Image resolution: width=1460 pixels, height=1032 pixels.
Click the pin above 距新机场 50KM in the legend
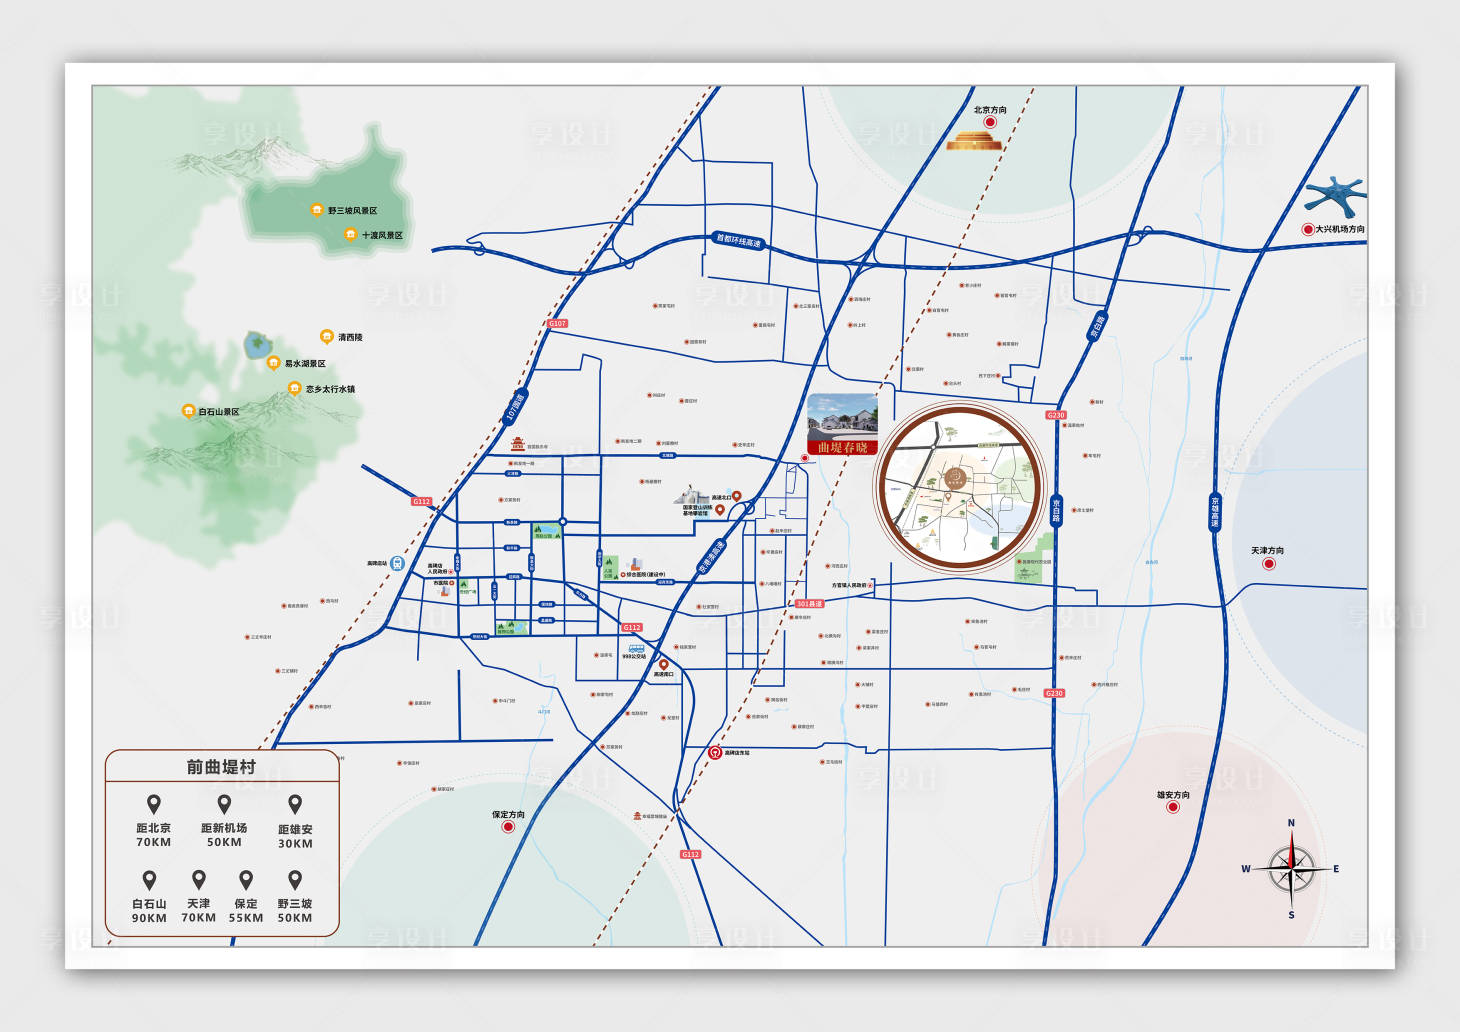pyautogui.click(x=224, y=804)
